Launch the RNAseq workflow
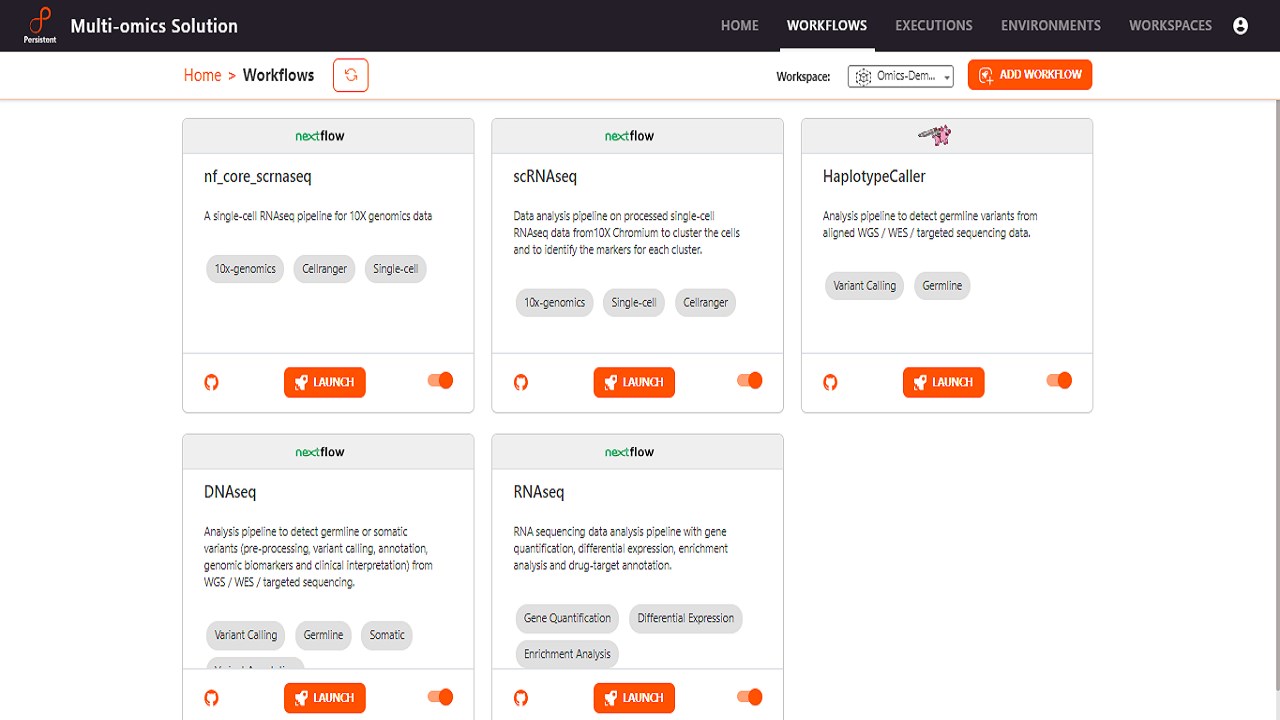The image size is (1280, 720). (634, 698)
